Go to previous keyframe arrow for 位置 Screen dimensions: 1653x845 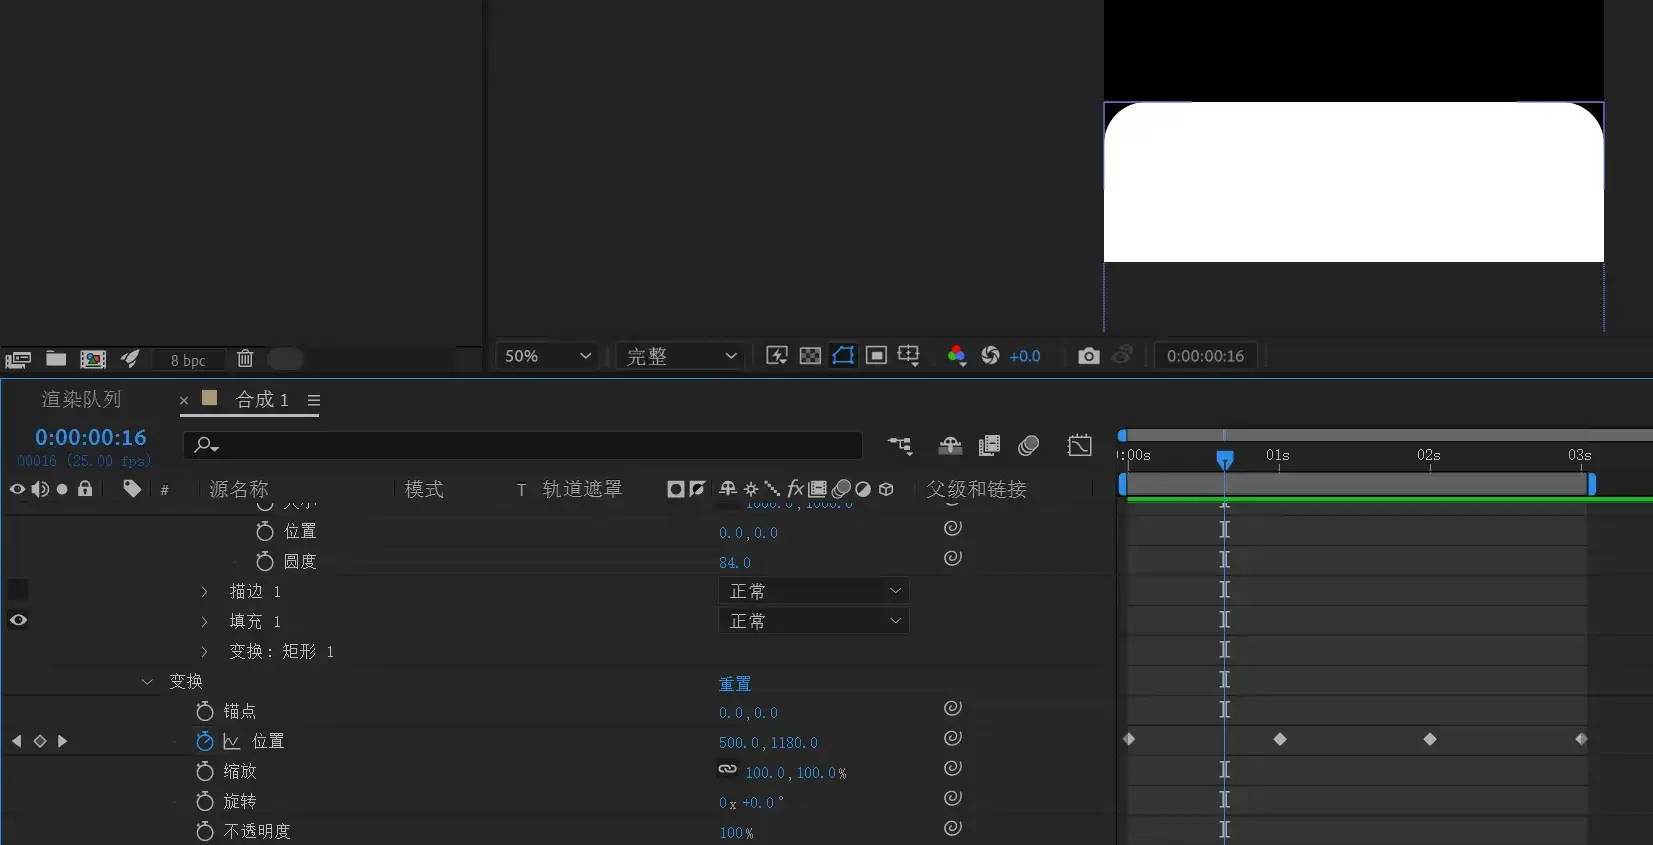(16, 741)
